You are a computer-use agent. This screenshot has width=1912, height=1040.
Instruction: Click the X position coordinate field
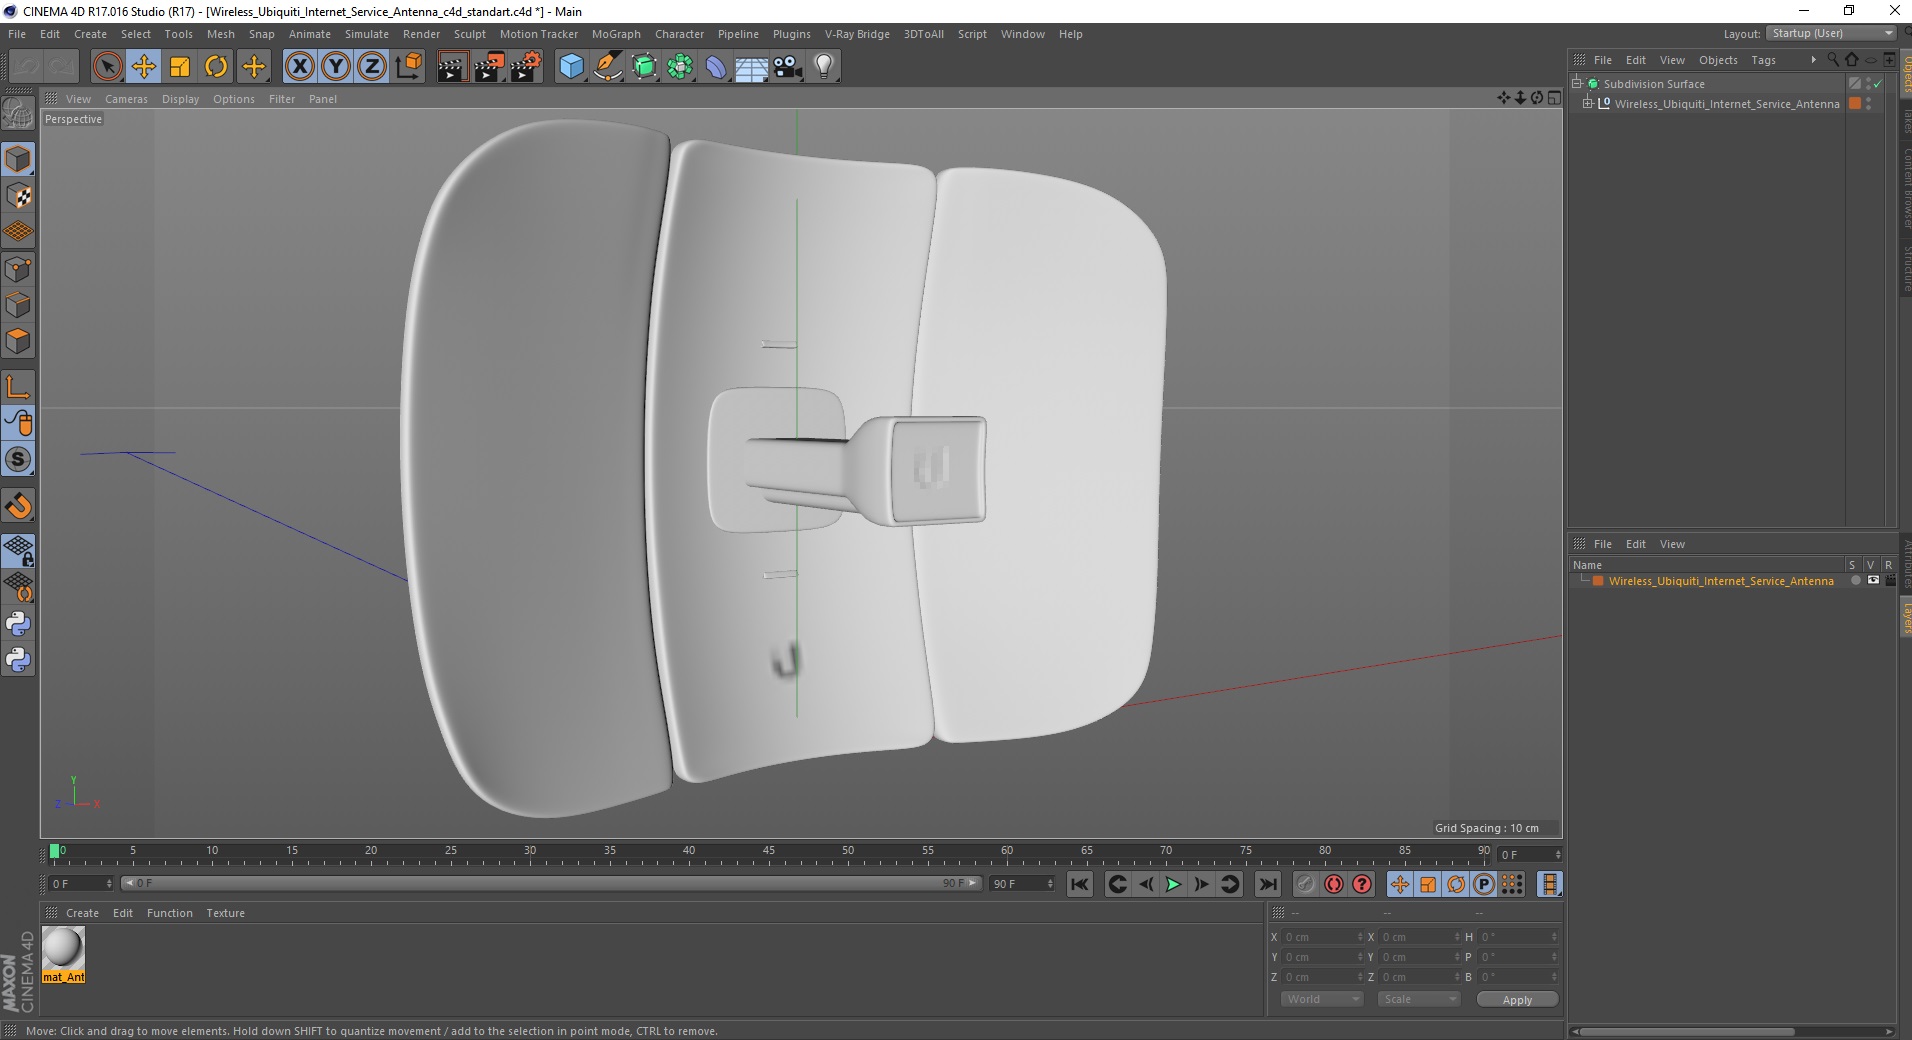[1322, 937]
